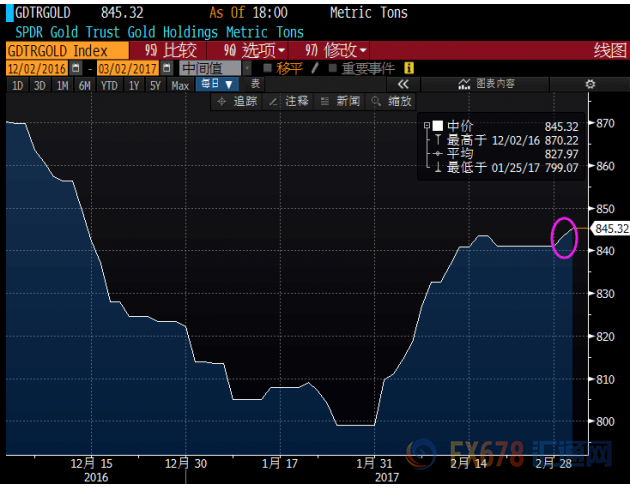Viewport: 630px width, 490px height.
Task: Click the 870 value axis label
Action: 605,123
